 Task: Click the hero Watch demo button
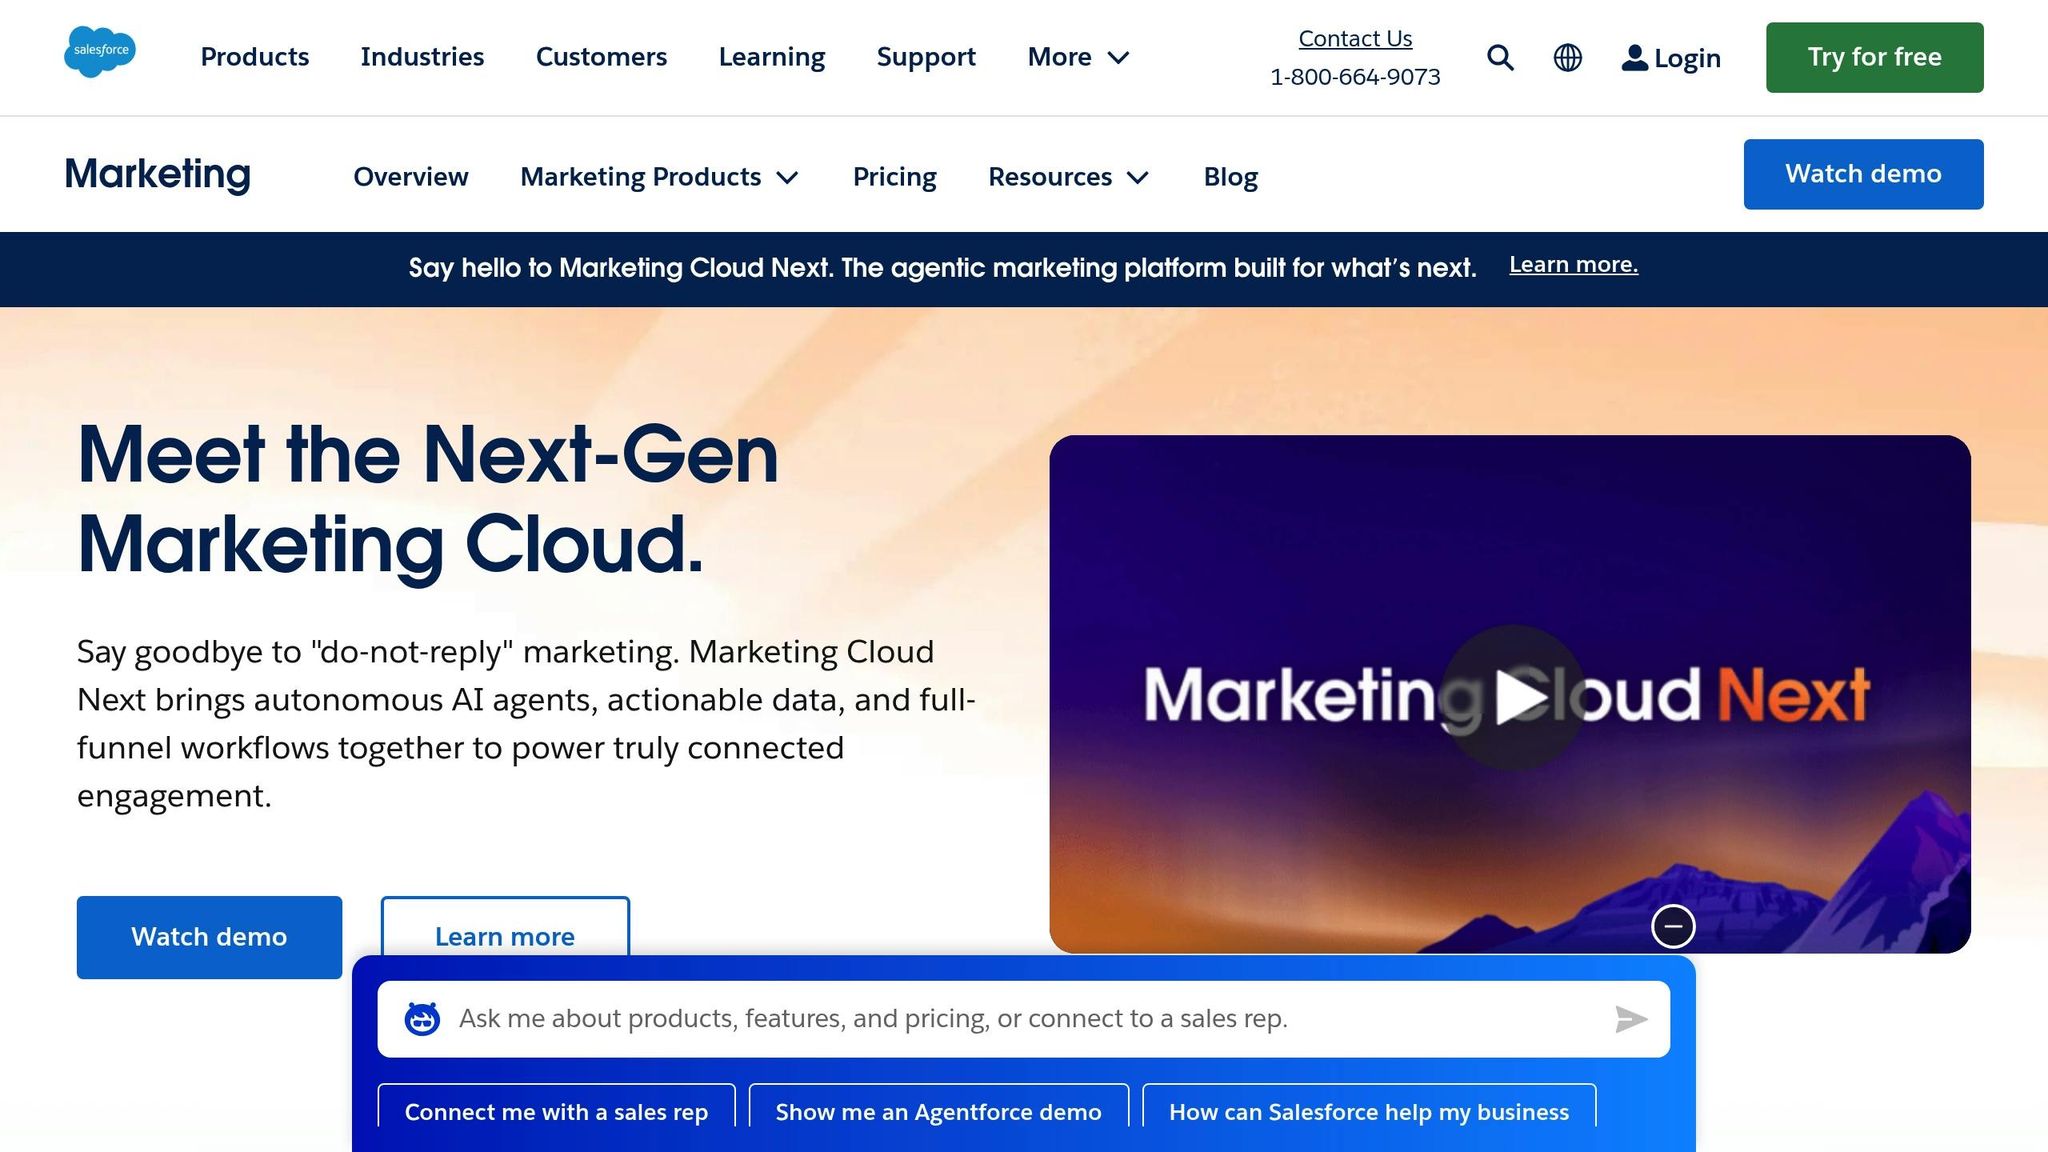click(x=209, y=937)
